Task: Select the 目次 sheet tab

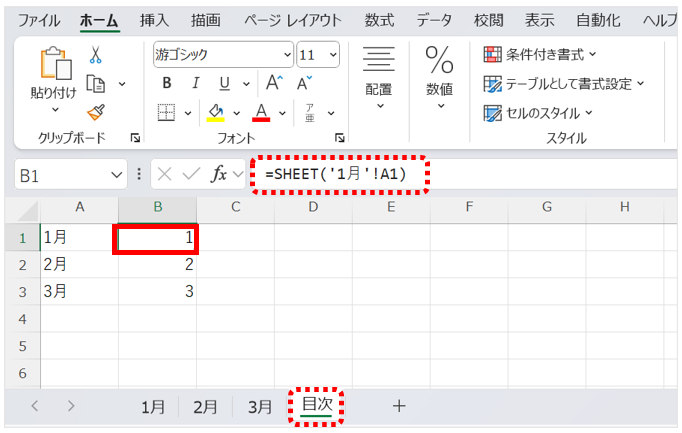Action: point(317,405)
